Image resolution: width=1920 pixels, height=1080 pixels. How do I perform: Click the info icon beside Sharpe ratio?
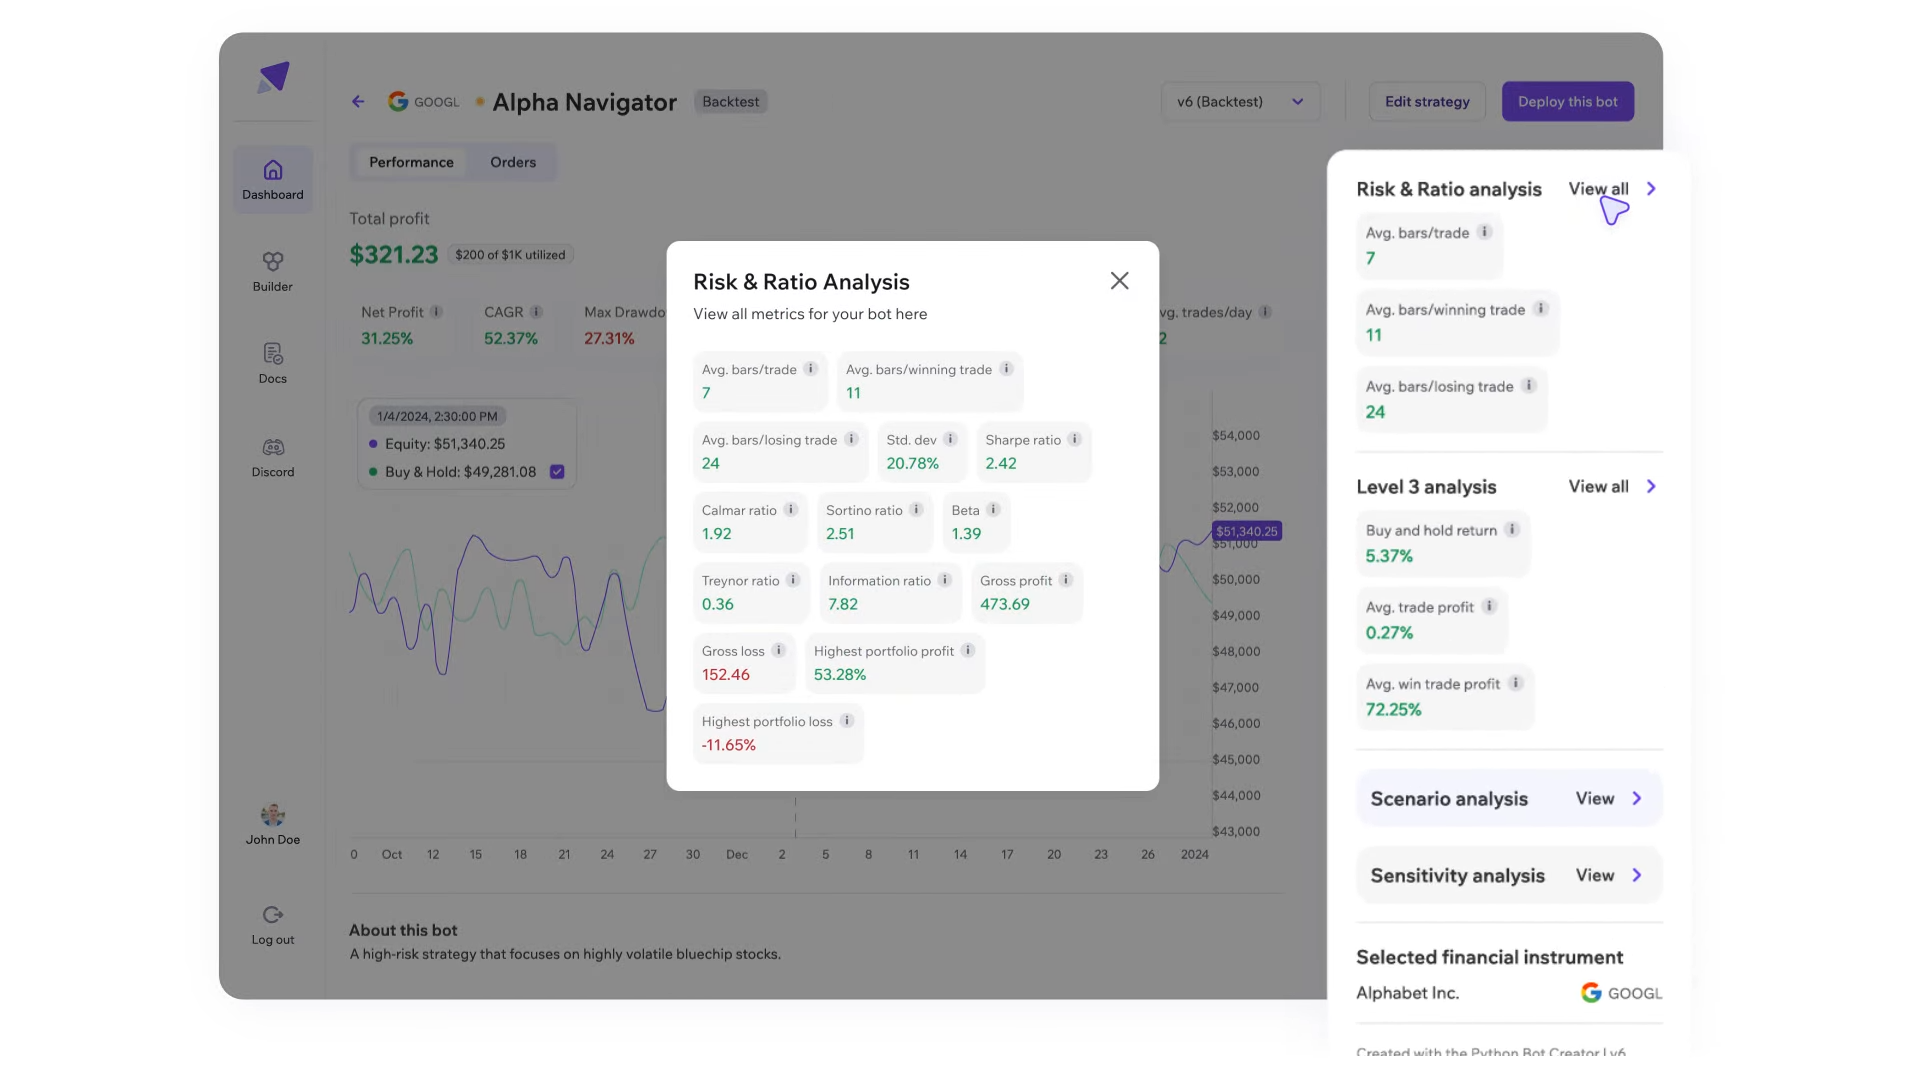1074,439
